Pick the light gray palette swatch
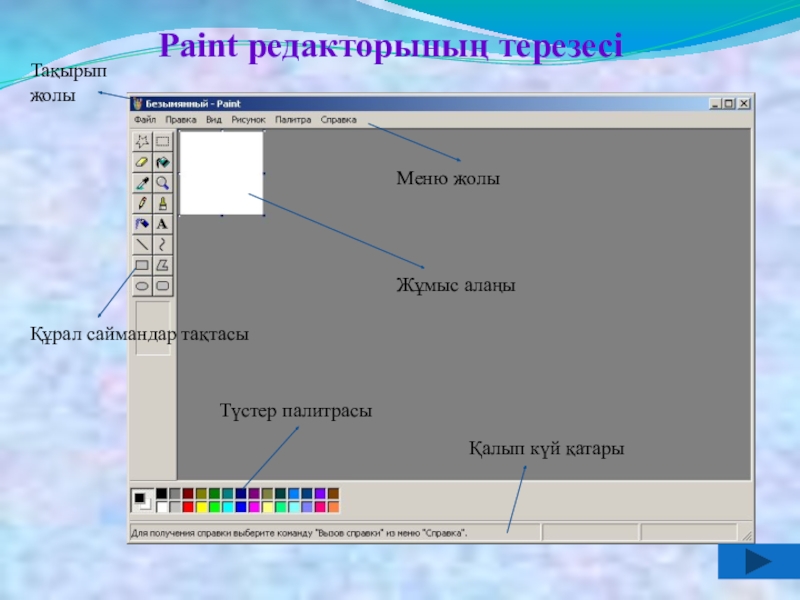 point(174,507)
